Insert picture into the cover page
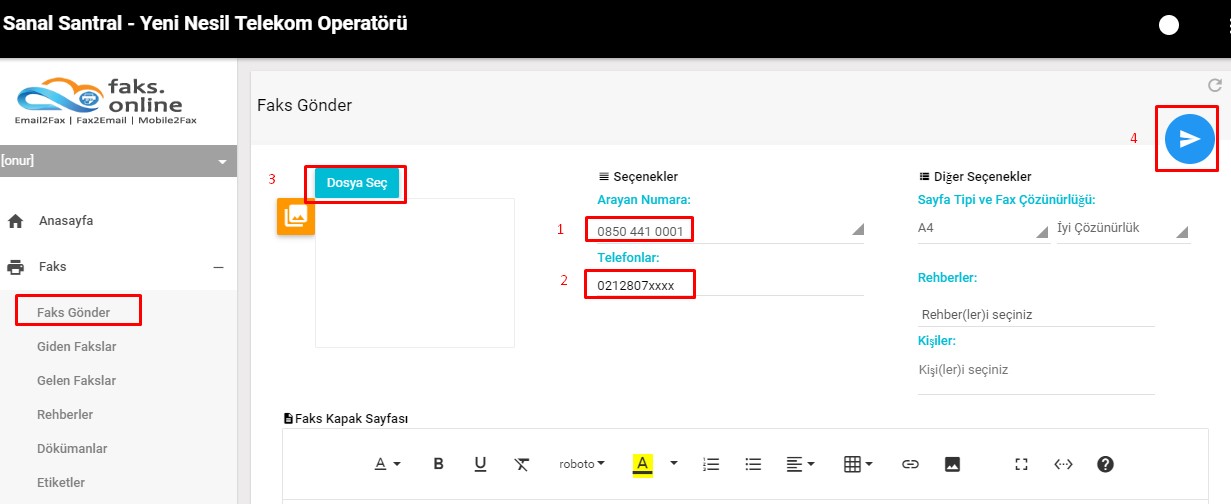Screen dimensions: 1231x504 [x=952, y=464]
